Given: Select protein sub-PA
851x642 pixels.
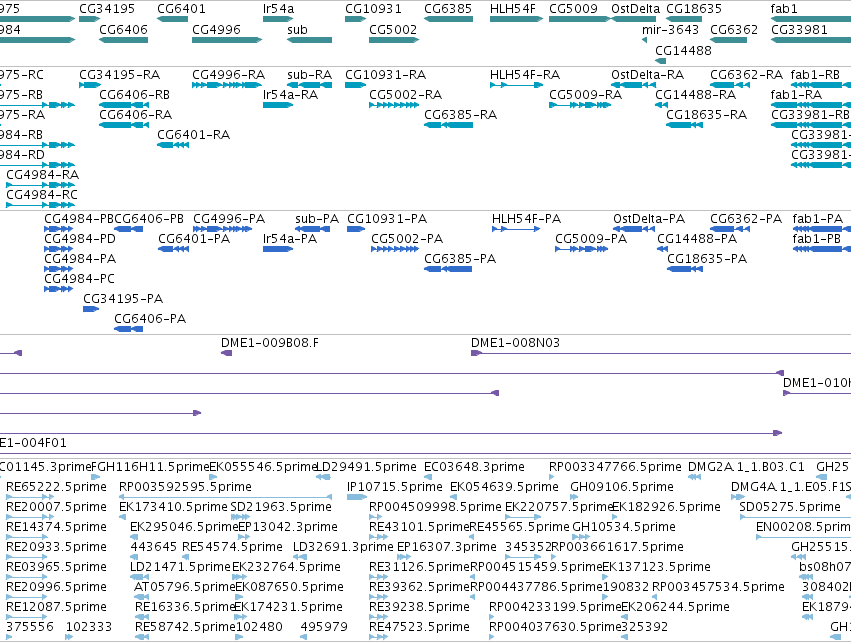Looking at the screenshot, I should click(312, 229).
